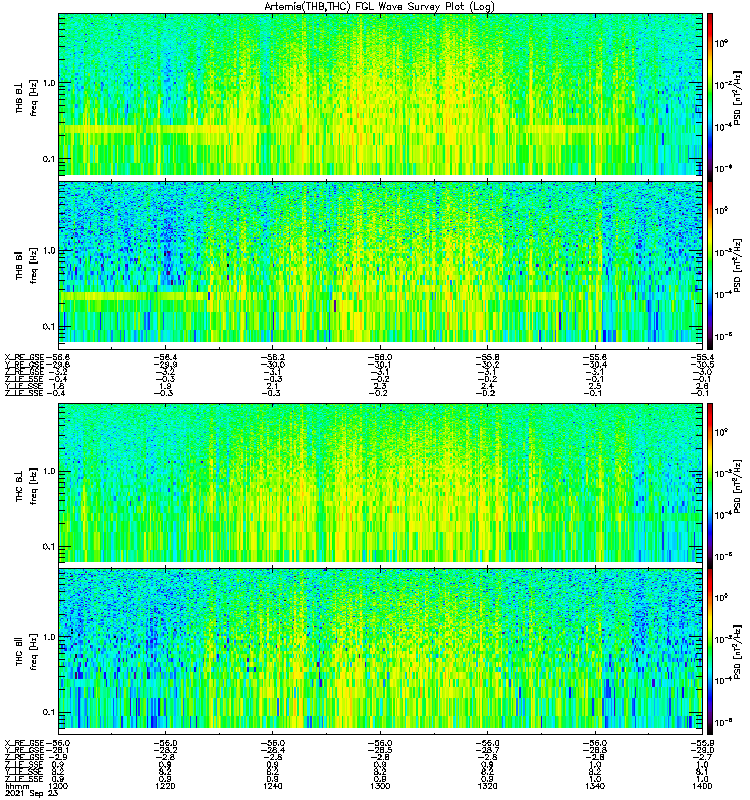Click the date label '2021 Sep 23'
The image size is (750, 800).
pyautogui.click(x=31, y=794)
